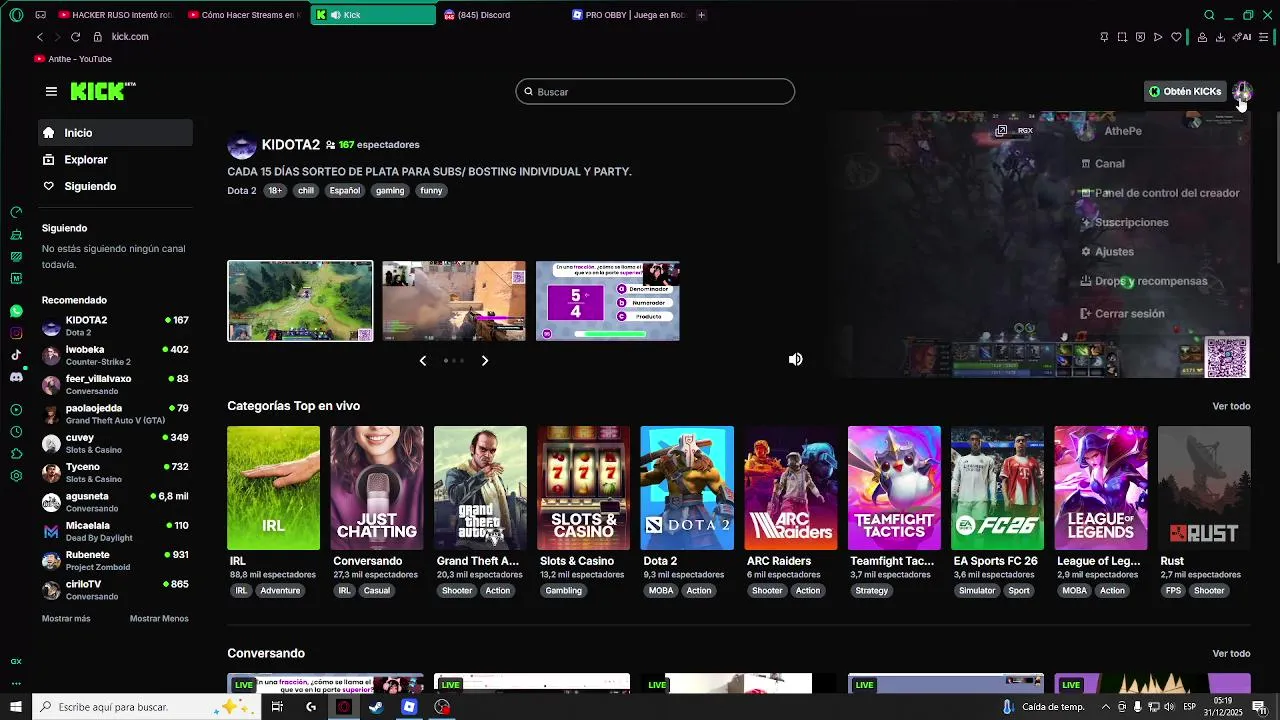
Task: Open Instagram in Opera sidebar
Action: tap(16, 333)
